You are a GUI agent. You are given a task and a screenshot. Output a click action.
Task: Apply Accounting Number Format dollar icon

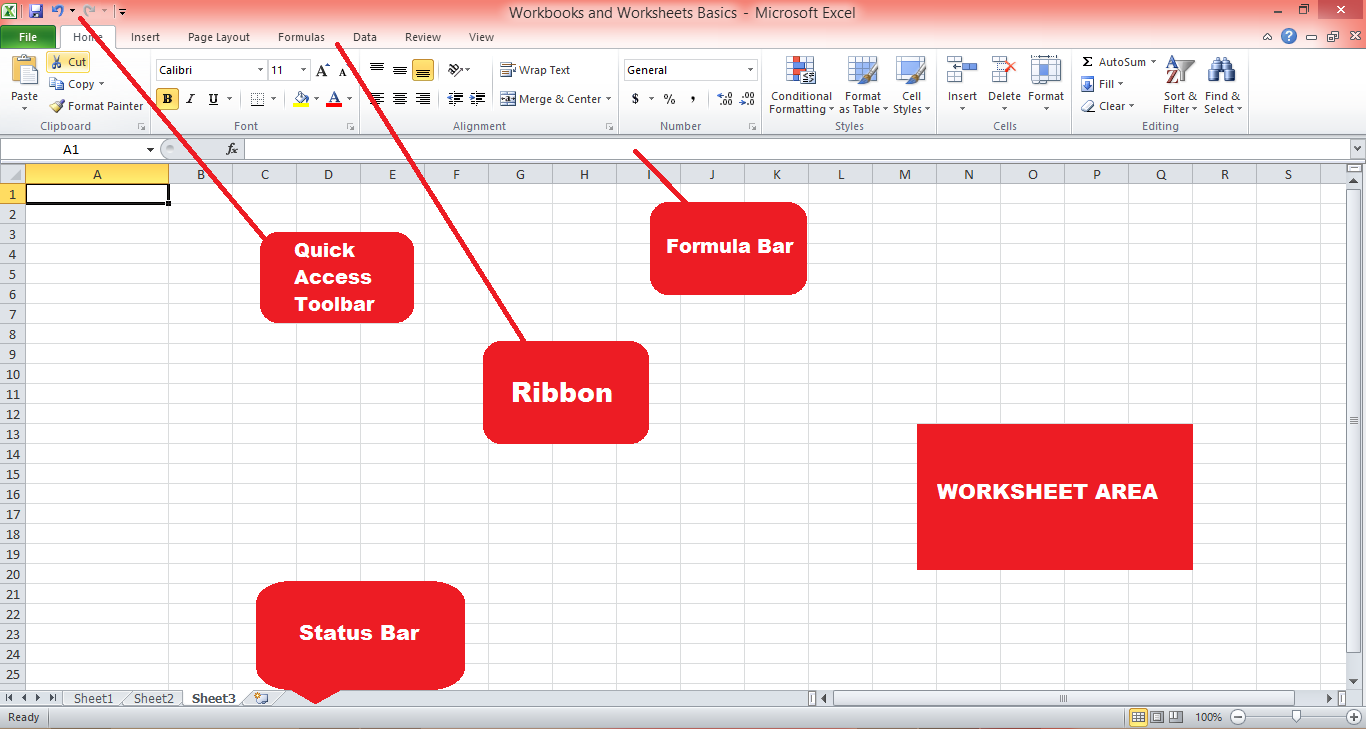tap(635, 99)
